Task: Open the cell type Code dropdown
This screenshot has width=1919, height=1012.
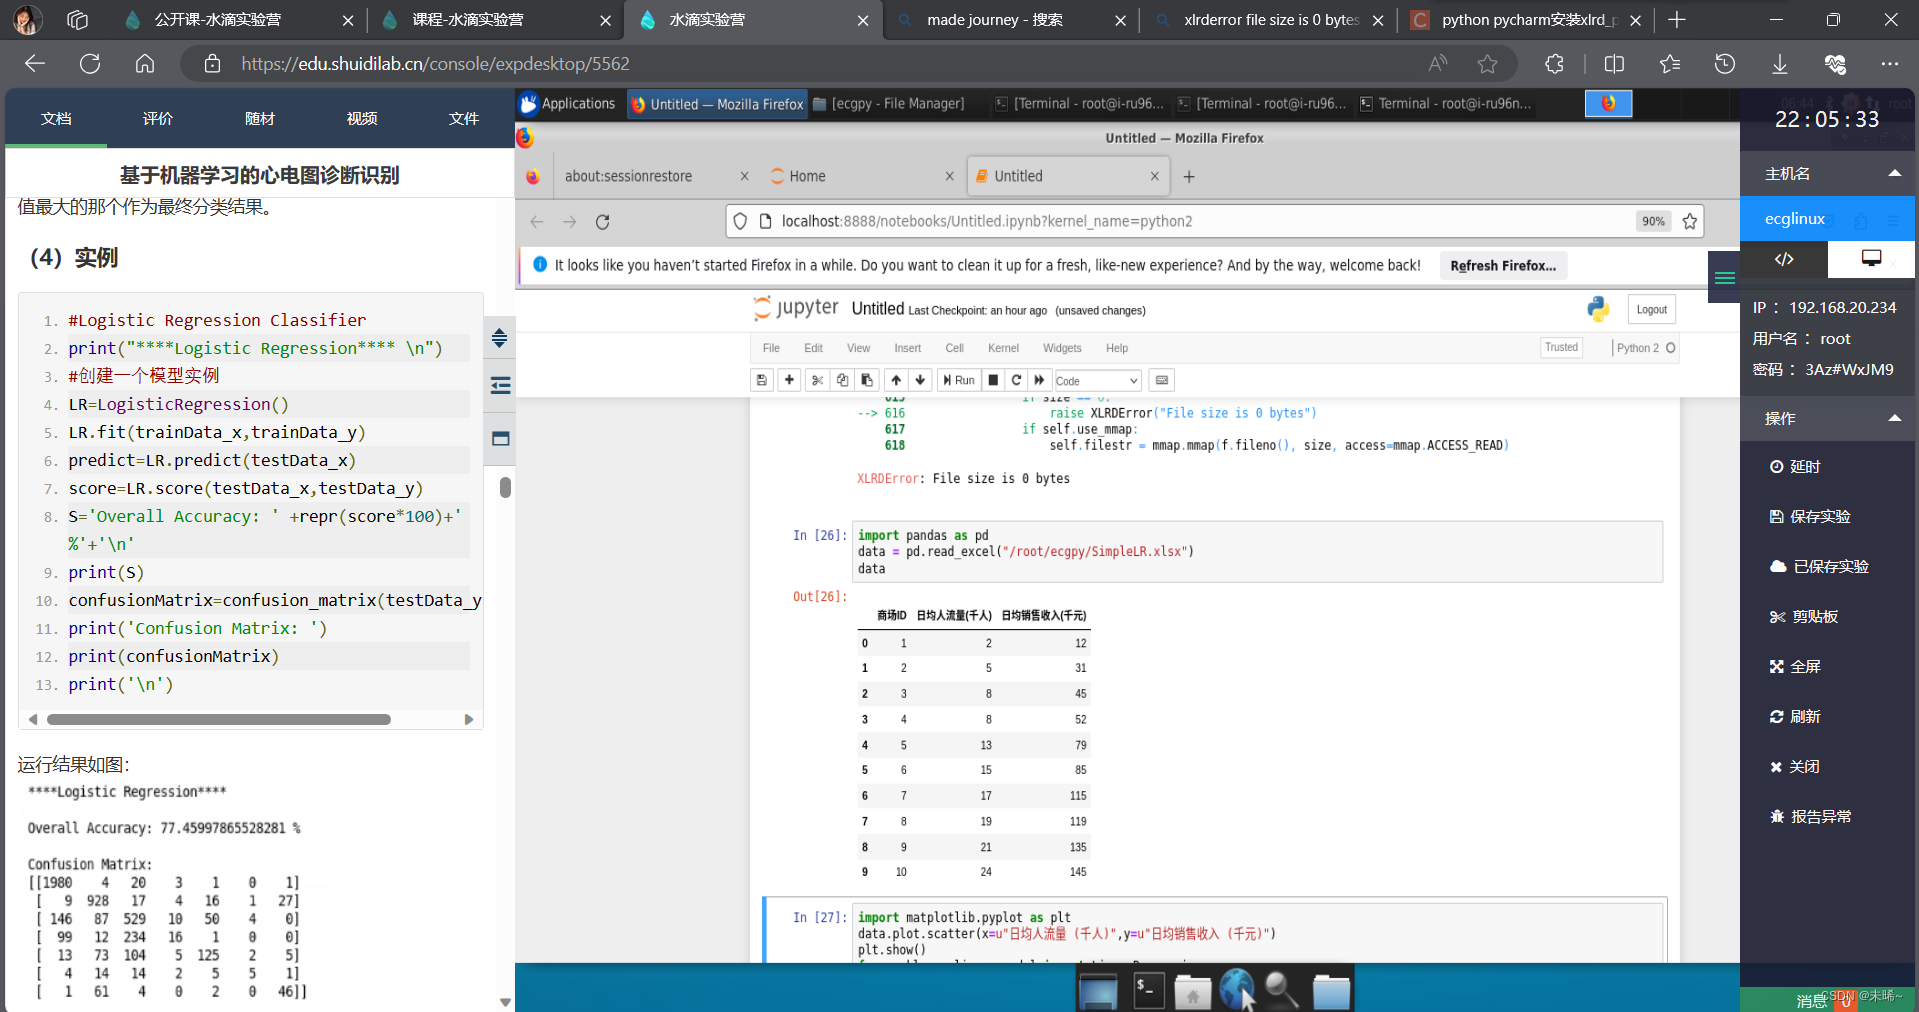Action: [x=1097, y=380]
